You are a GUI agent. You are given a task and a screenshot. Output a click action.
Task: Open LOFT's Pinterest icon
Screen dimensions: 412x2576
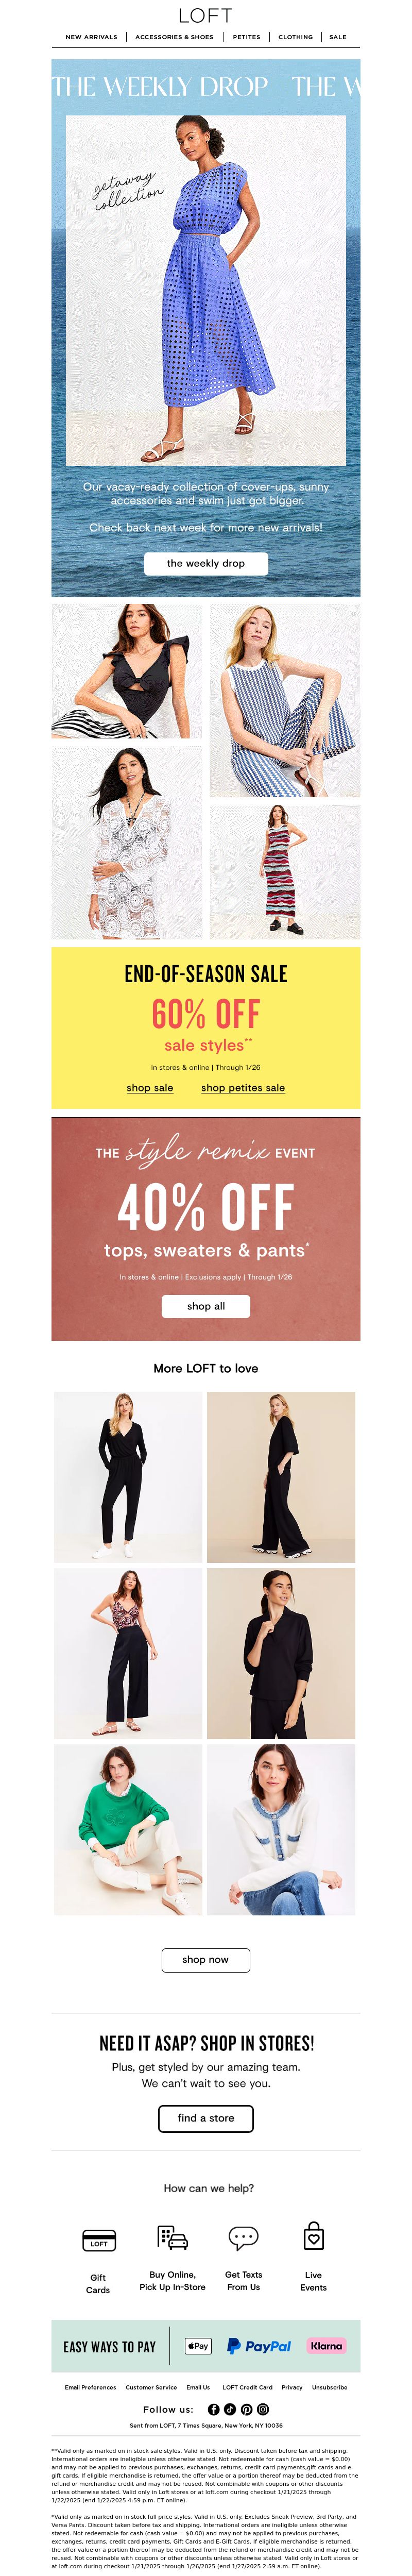tap(246, 2410)
